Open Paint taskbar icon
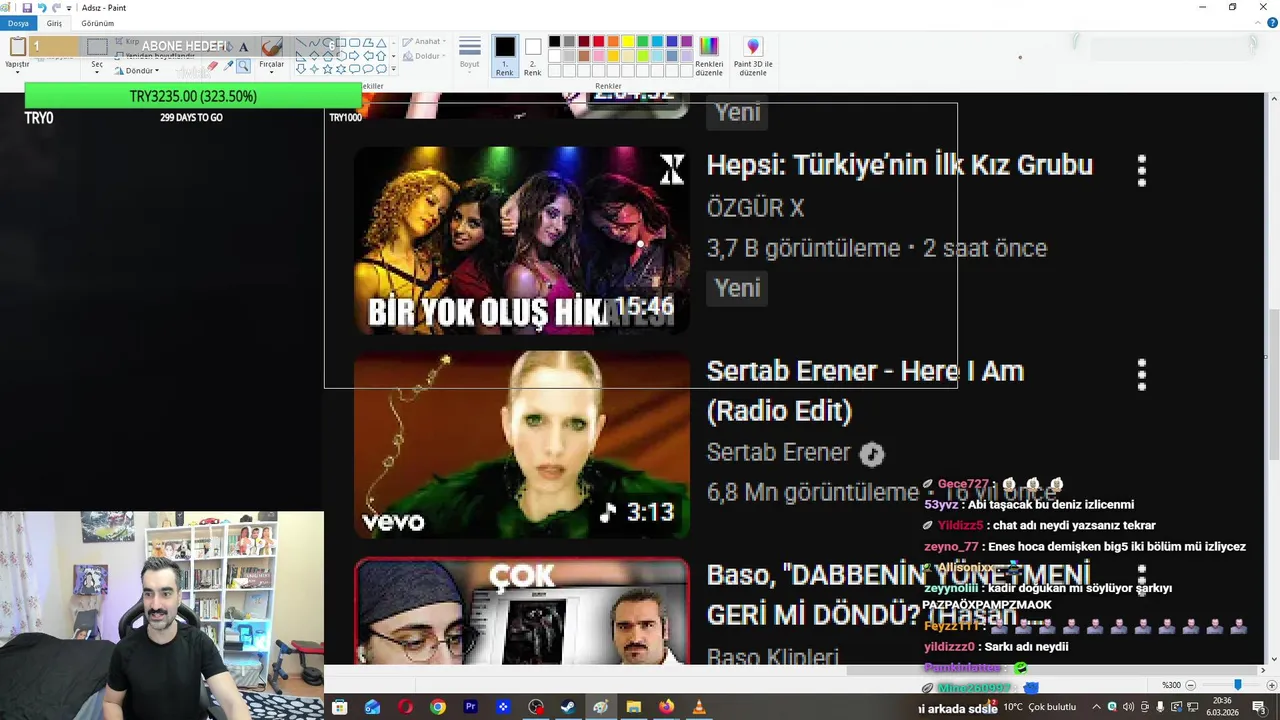Screen dimensions: 1280x720 (x=600, y=707)
